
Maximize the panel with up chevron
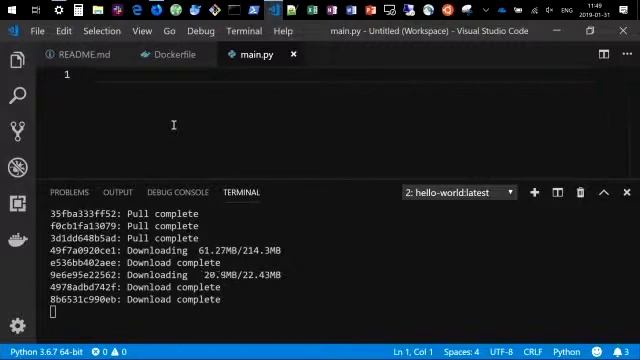coord(604,193)
